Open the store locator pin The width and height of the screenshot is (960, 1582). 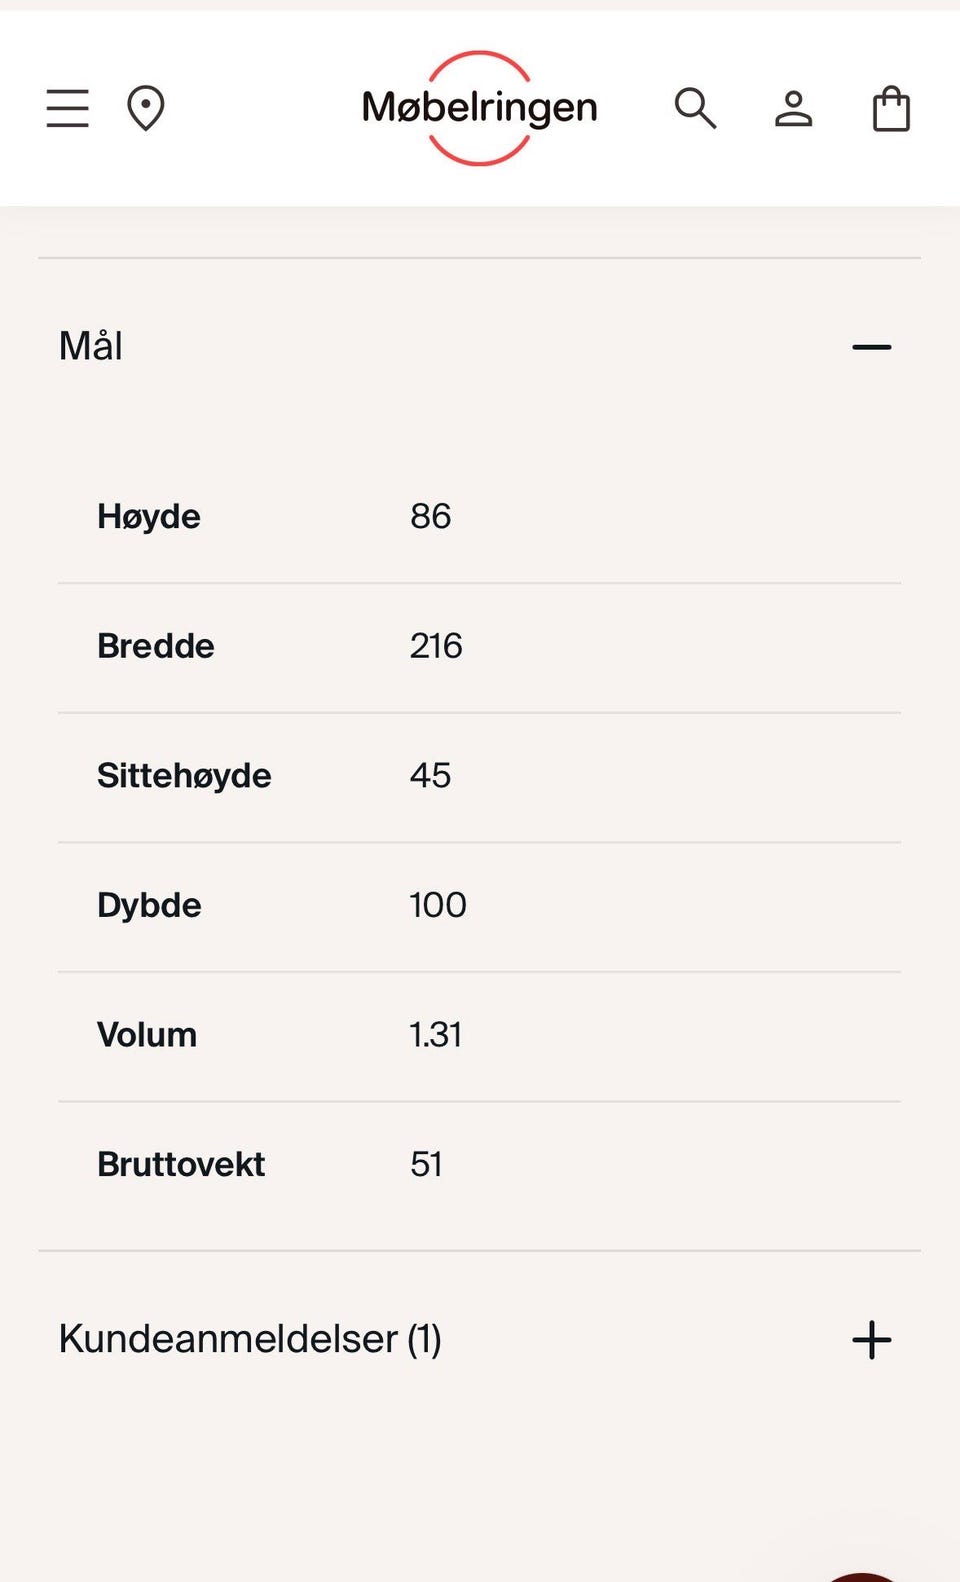146,108
